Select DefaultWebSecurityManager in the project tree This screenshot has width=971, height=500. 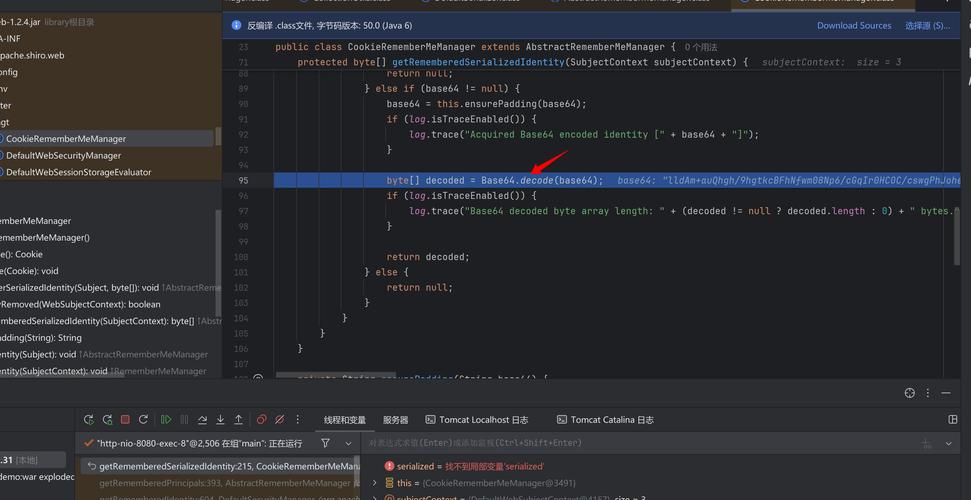[63, 156]
